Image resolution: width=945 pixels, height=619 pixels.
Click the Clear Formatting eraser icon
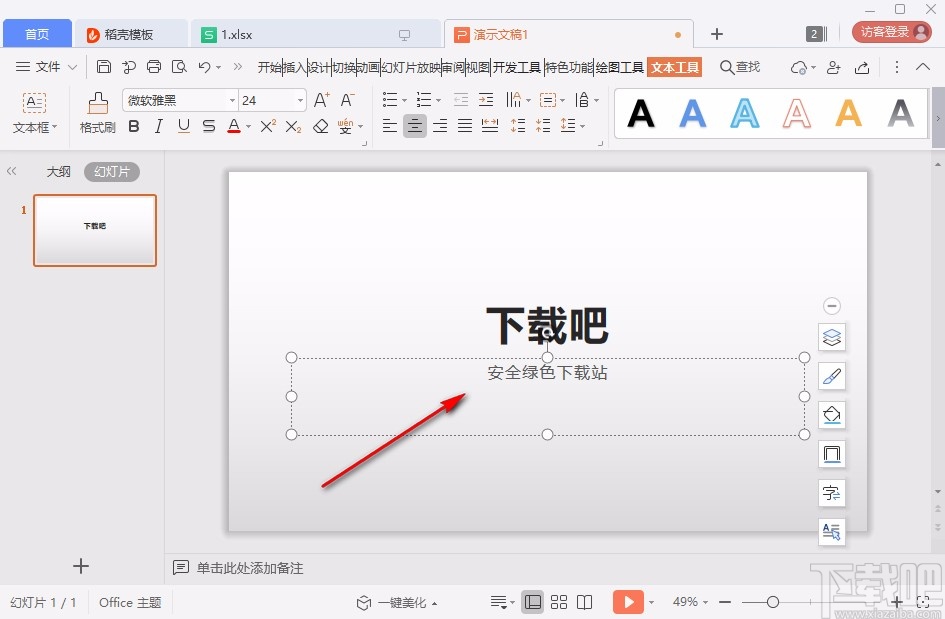[321, 126]
